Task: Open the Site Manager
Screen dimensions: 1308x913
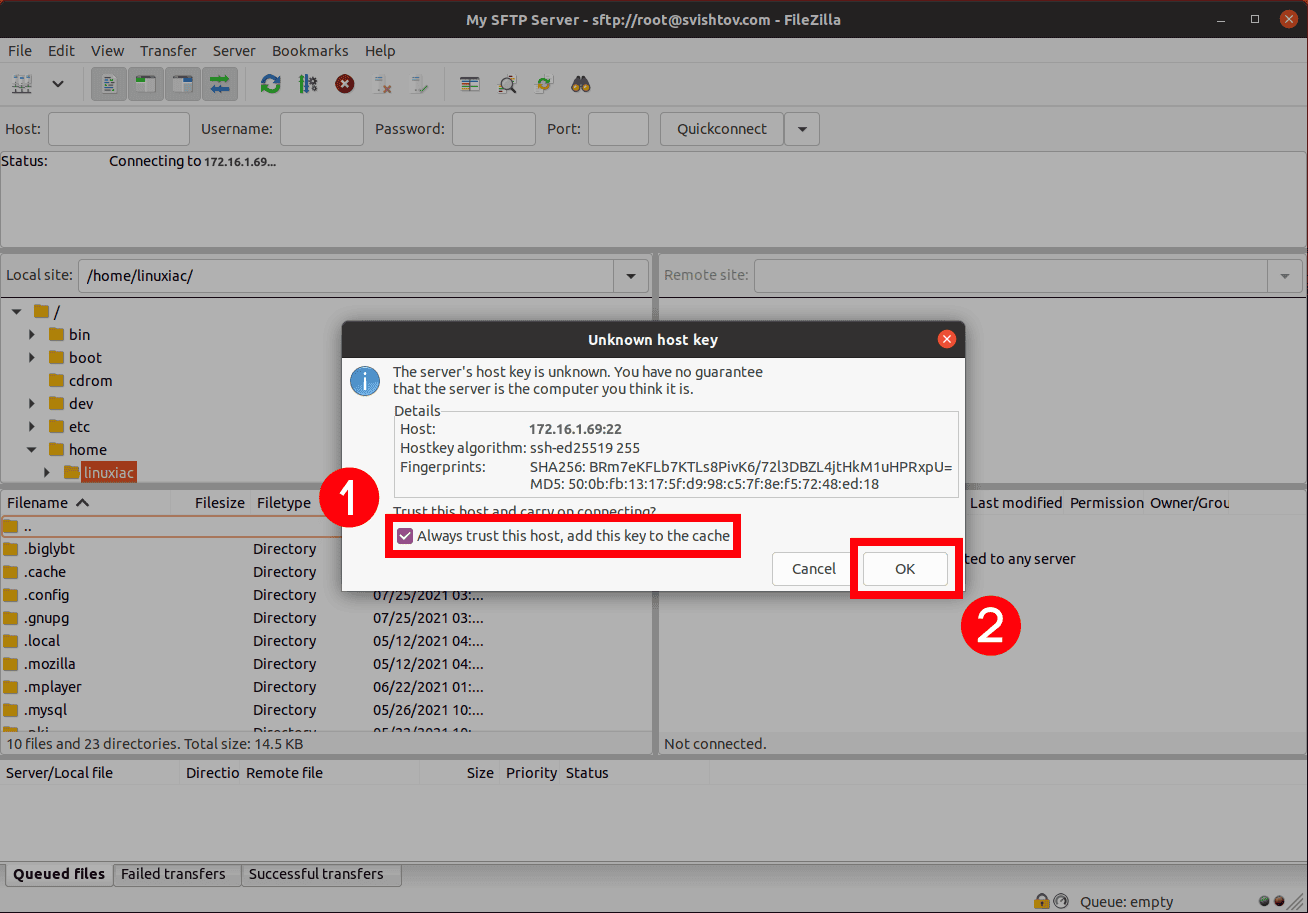Action: point(22,83)
